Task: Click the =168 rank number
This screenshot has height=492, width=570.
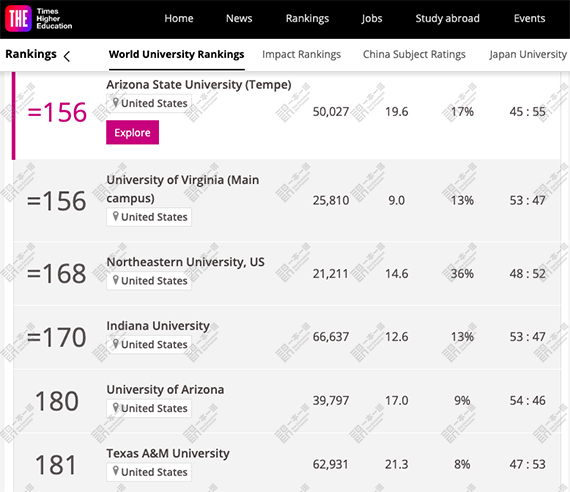Action: click(x=57, y=274)
